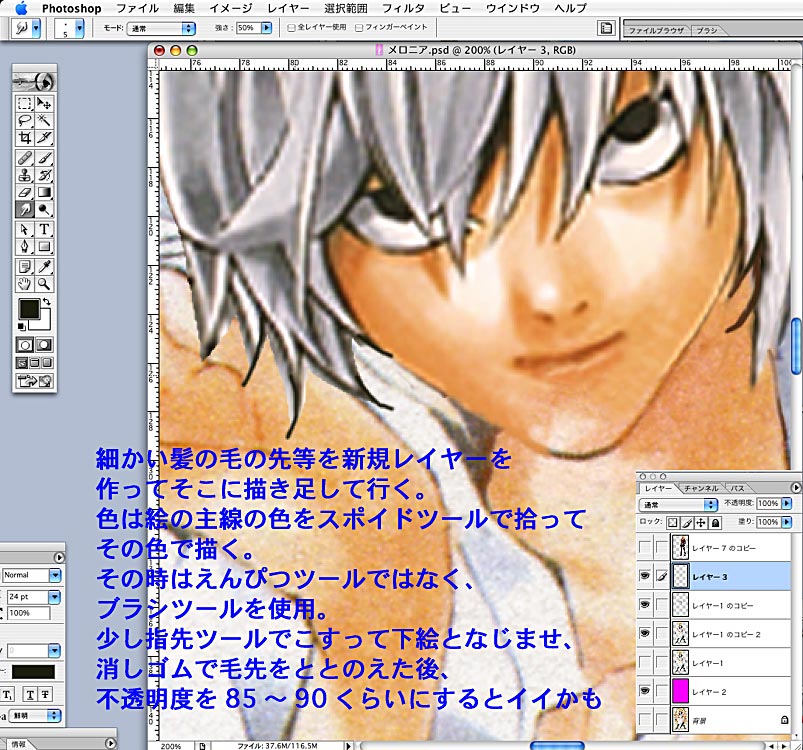Select the Zoom magnifier tool
Image resolution: width=803 pixels, height=750 pixels.
[44, 284]
